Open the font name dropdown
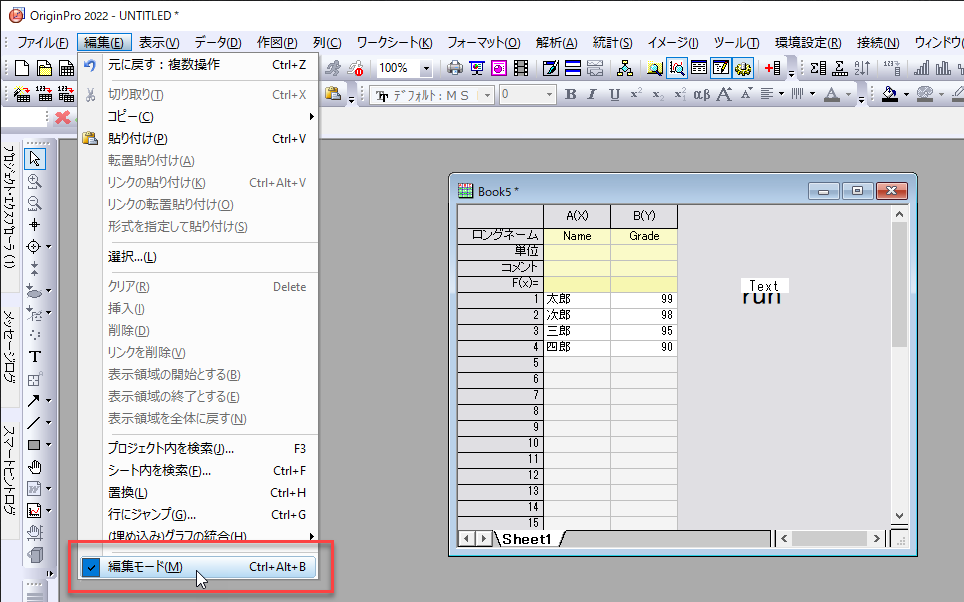Screen dimensions: 964x602 488,95
